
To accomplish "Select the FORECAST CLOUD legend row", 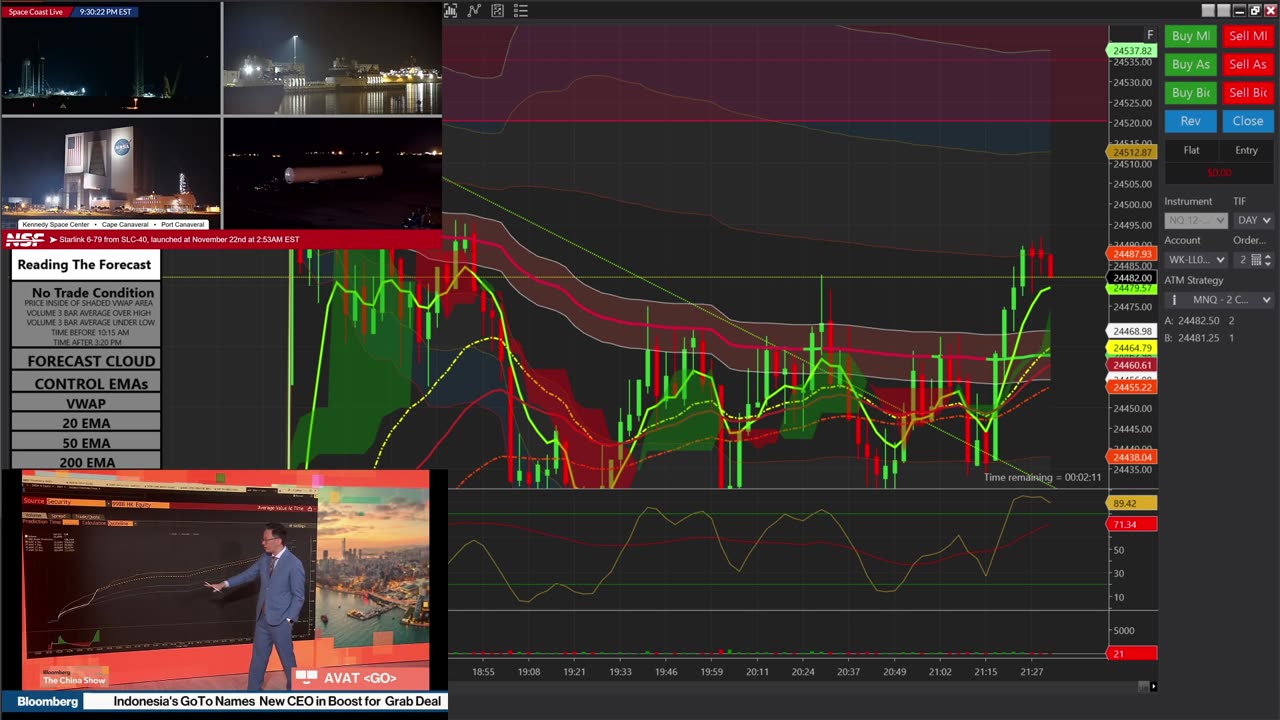I will (x=86, y=361).
